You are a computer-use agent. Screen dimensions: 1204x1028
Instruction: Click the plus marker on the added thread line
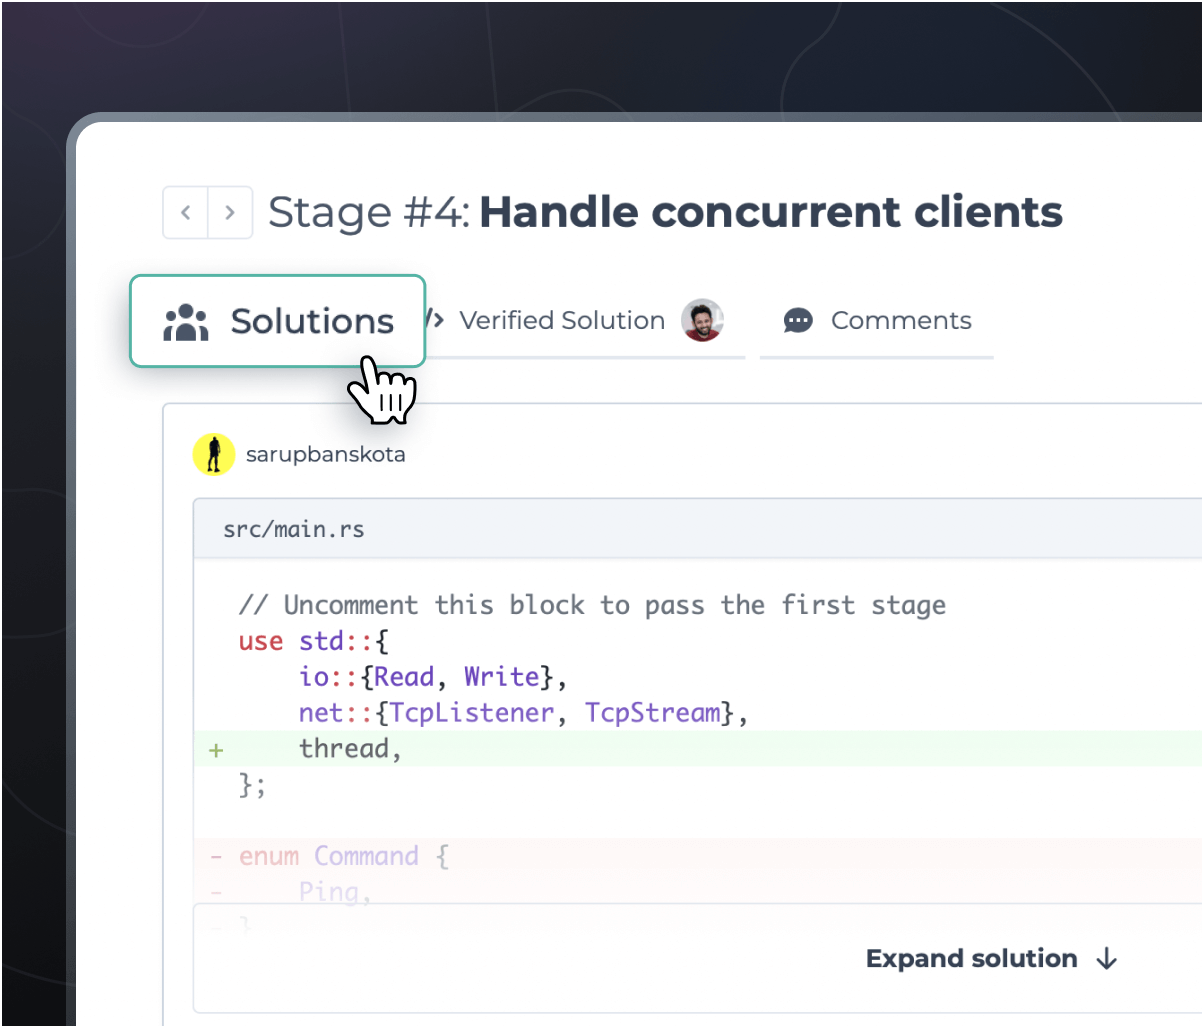pos(217,748)
